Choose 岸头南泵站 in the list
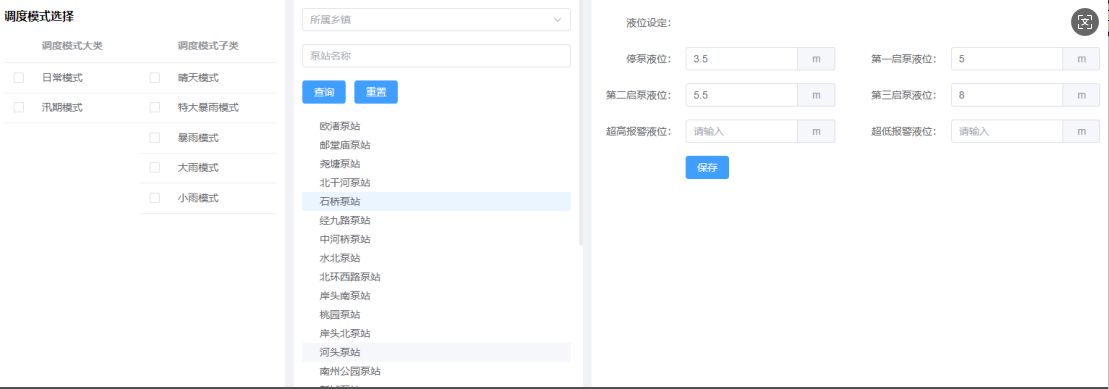The height and width of the screenshot is (389, 1109). pyautogui.click(x=436, y=296)
